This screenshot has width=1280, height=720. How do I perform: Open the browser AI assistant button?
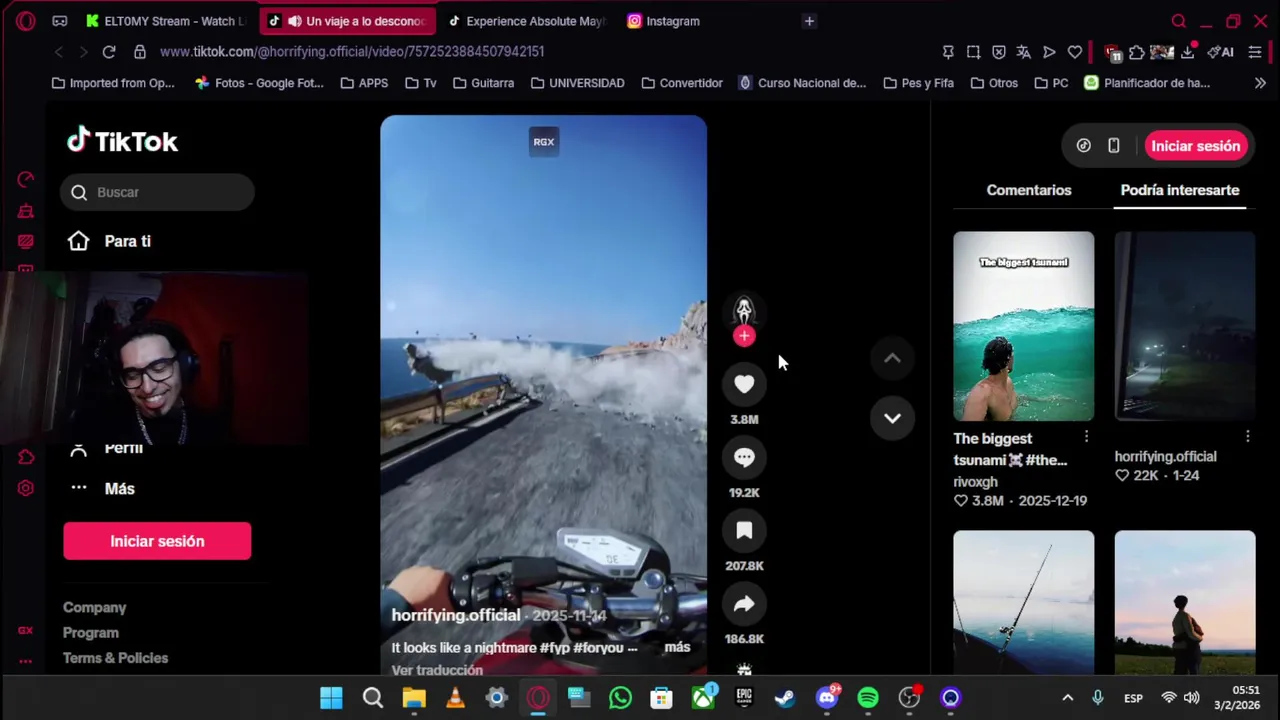click(x=1220, y=52)
